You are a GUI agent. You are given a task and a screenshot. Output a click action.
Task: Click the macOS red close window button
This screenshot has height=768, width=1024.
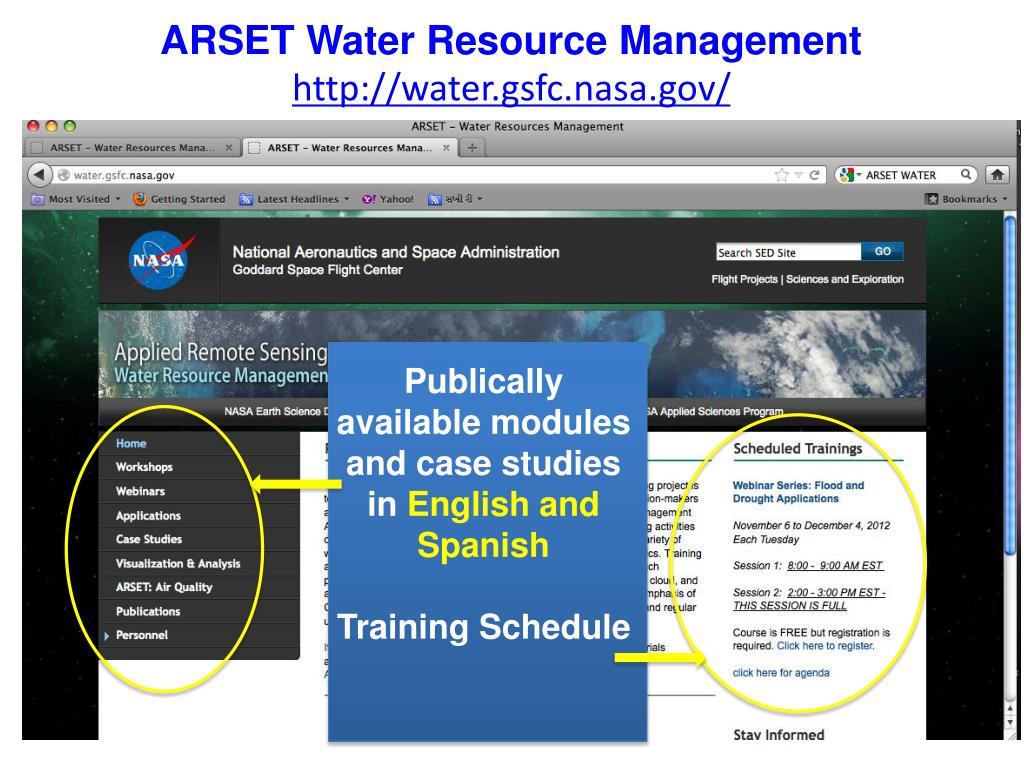coord(33,126)
